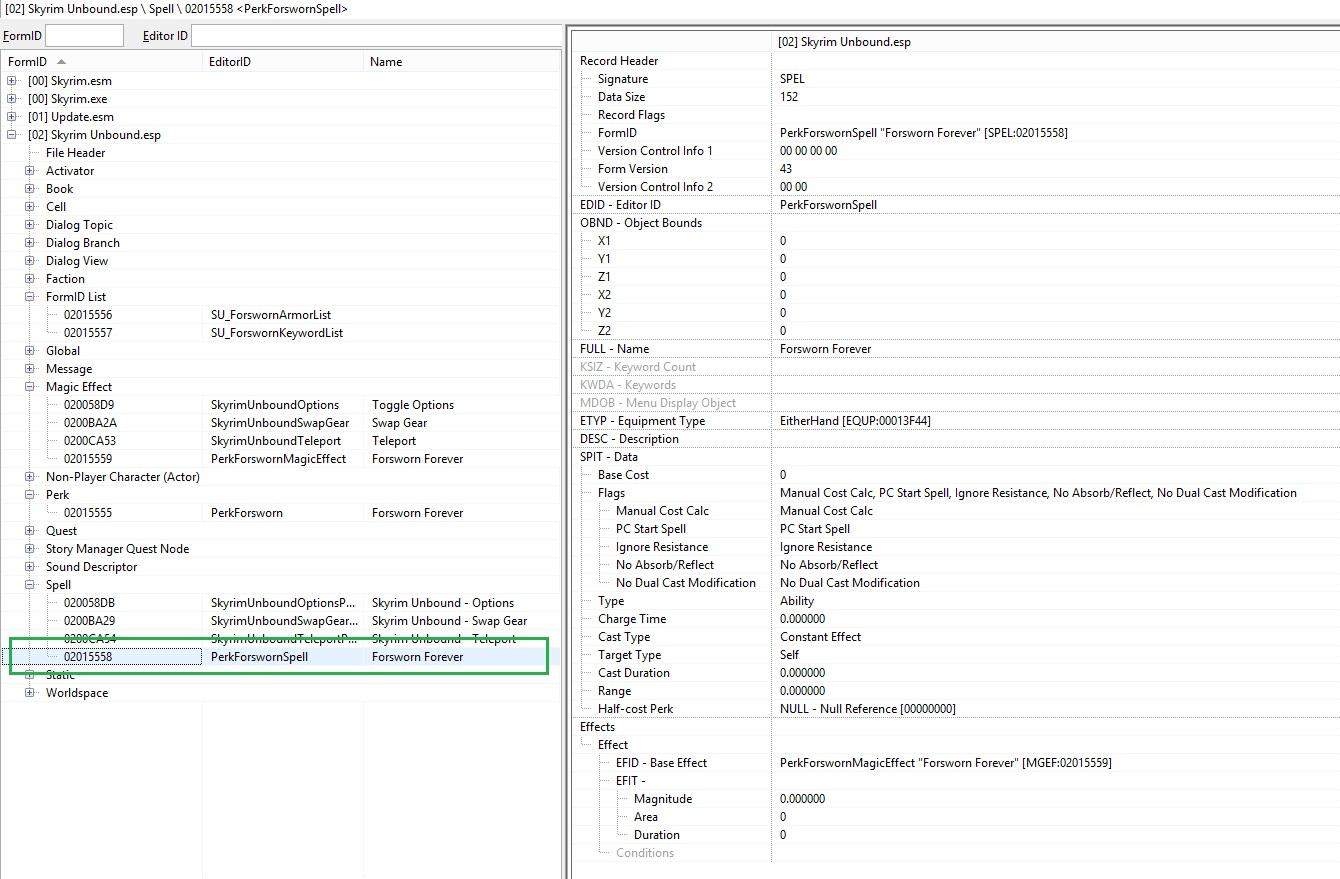Click the DESC - Description row label

coord(629,439)
